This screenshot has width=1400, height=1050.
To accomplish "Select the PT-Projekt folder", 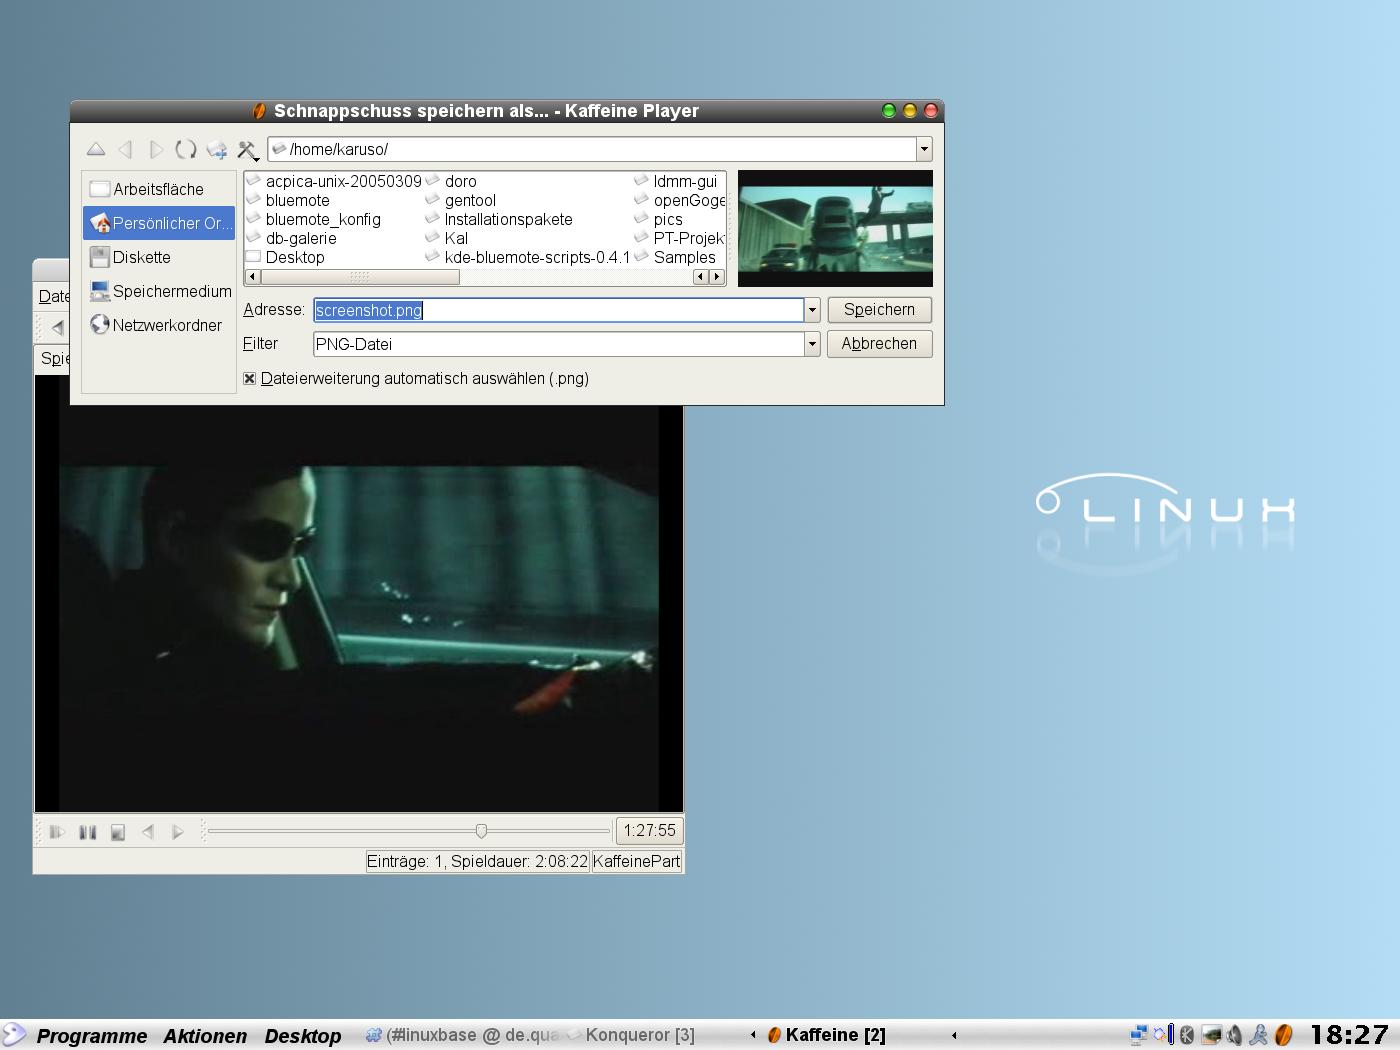I will [x=680, y=238].
